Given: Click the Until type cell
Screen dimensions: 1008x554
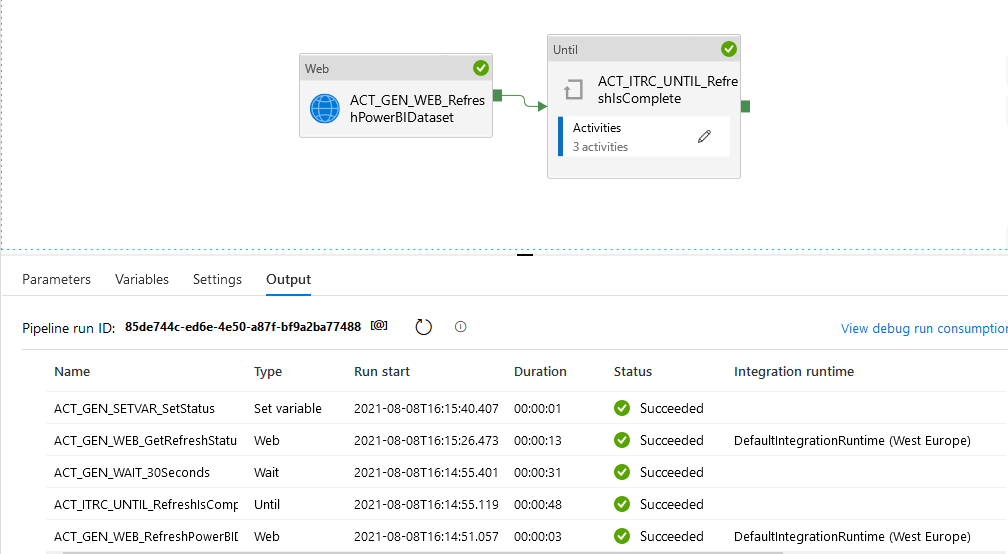Looking at the screenshot, I should coord(267,505).
